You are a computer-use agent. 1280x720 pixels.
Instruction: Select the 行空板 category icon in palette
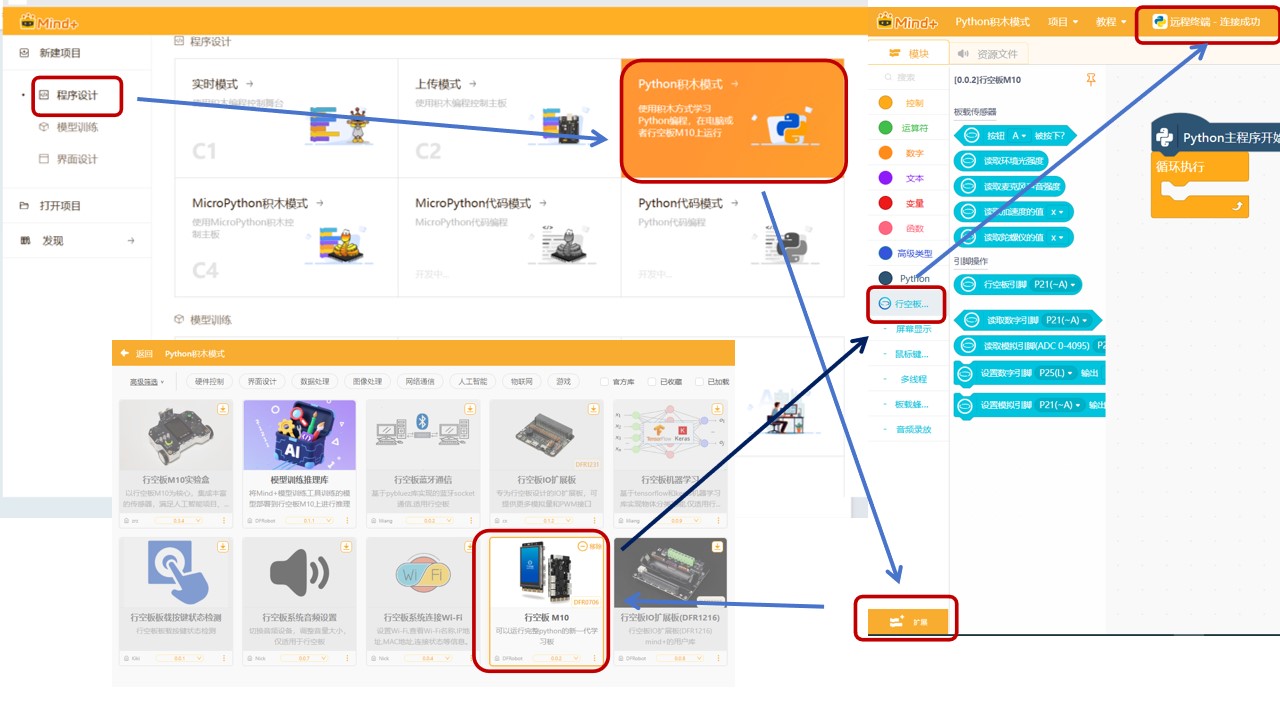click(884, 303)
